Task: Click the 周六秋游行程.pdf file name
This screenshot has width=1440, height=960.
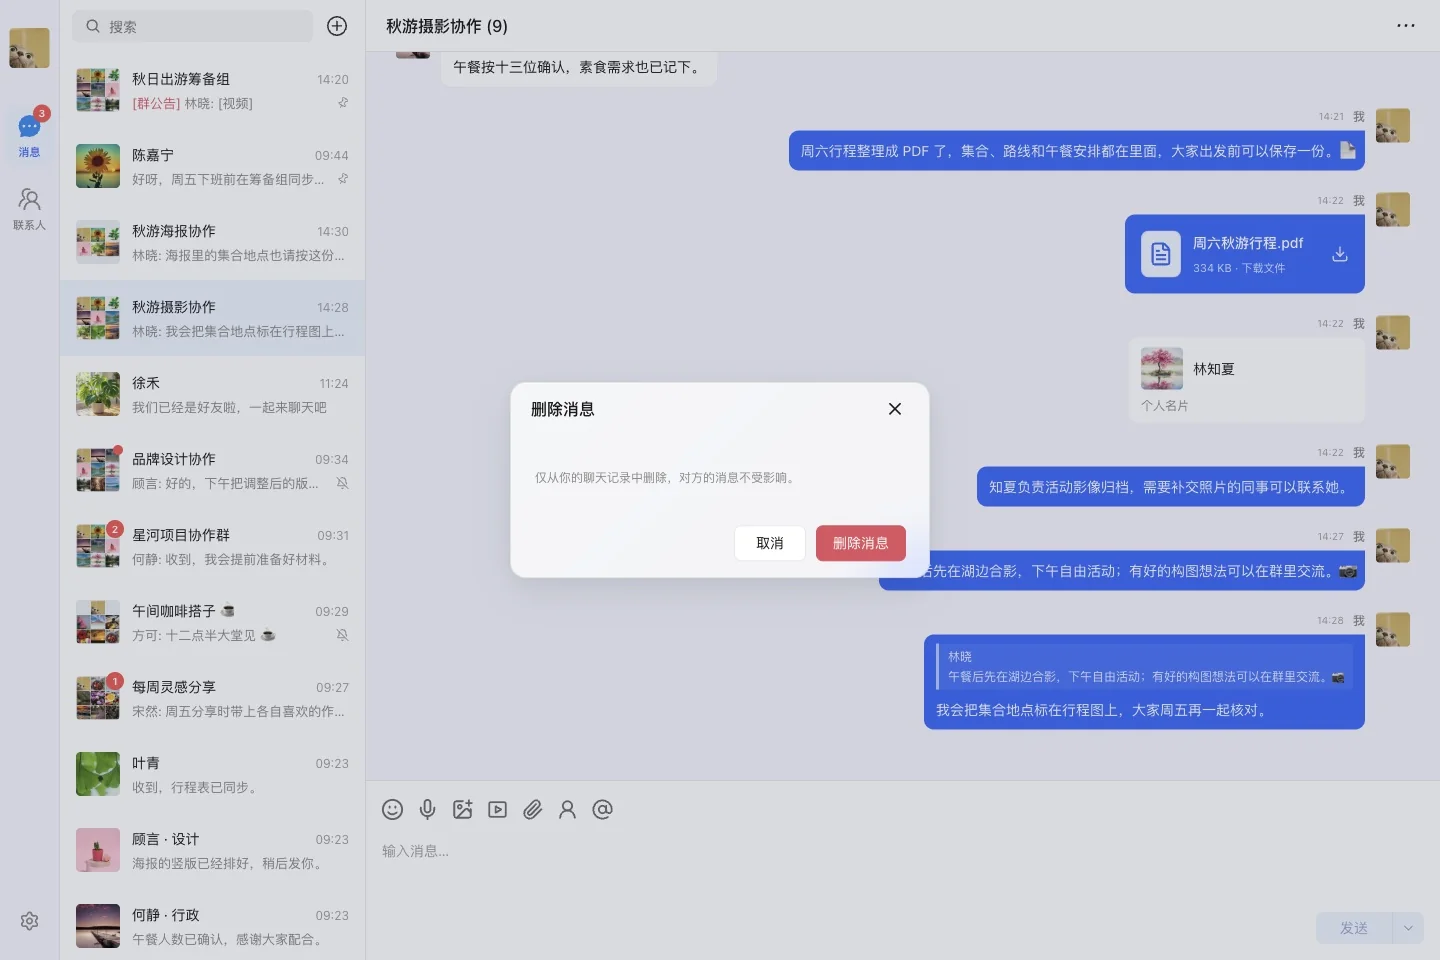Action: [1247, 243]
